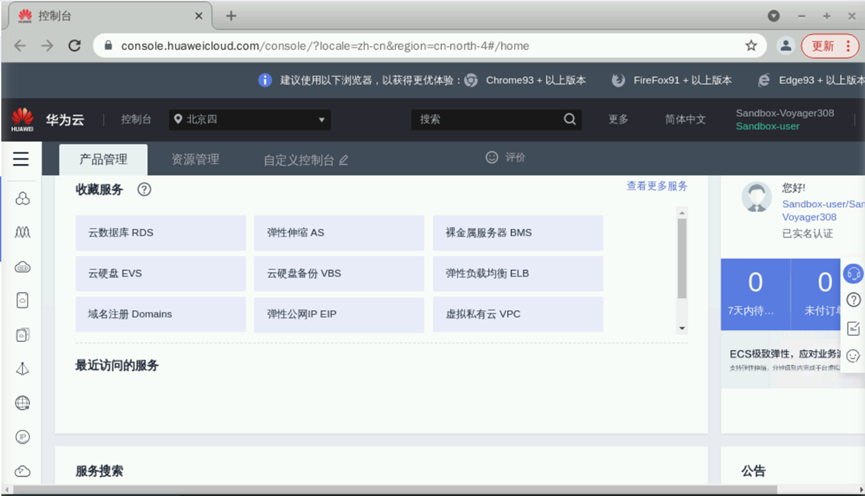Image resolution: width=865 pixels, height=496 pixels.
Task: Open the hamburger service list menu
Action: (x=21, y=159)
